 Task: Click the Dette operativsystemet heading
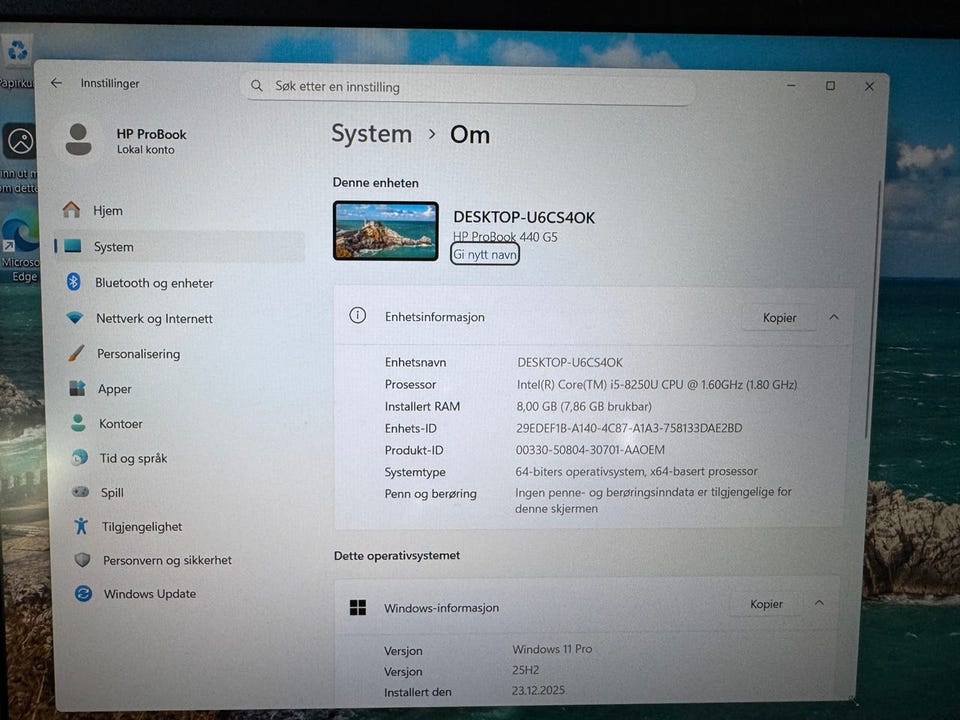pos(397,555)
